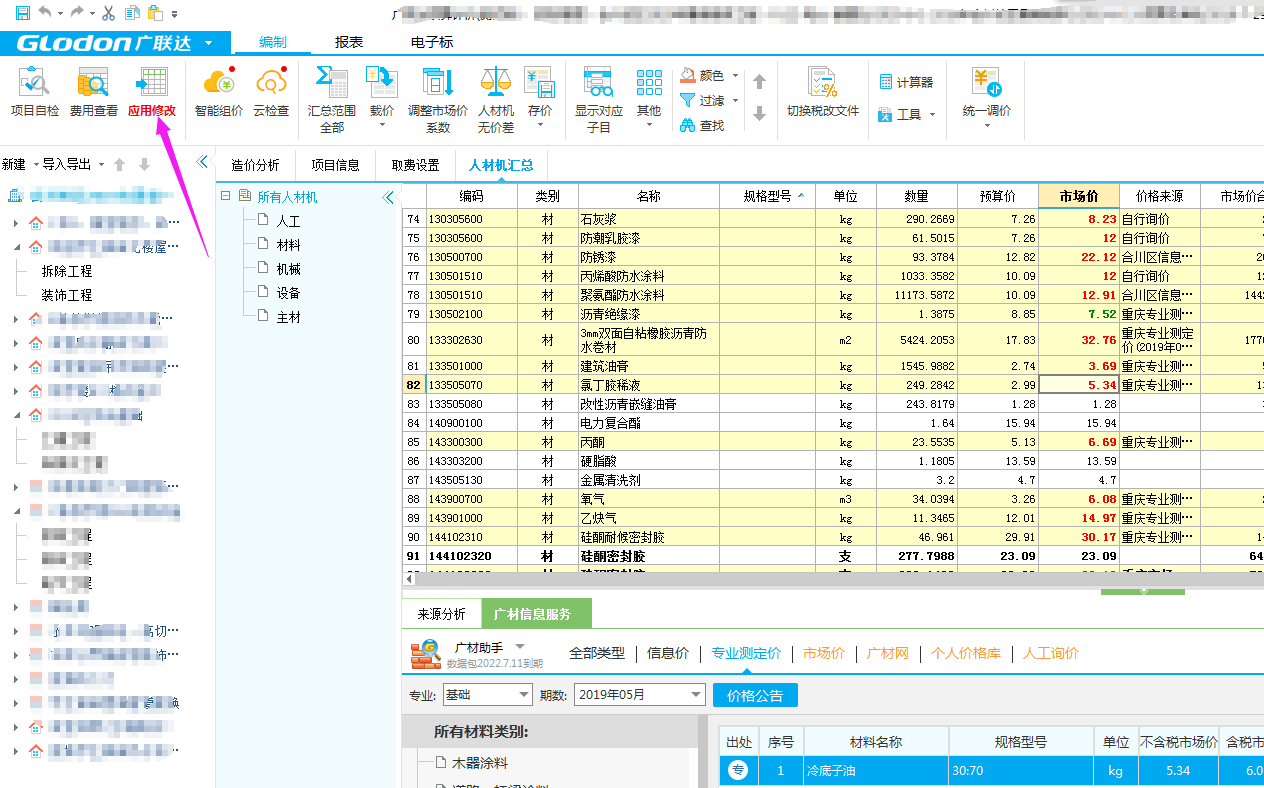Image resolution: width=1264 pixels, height=788 pixels.
Task: Open the 期数 combo box showing 2019年05月
Action: coord(640,695)
